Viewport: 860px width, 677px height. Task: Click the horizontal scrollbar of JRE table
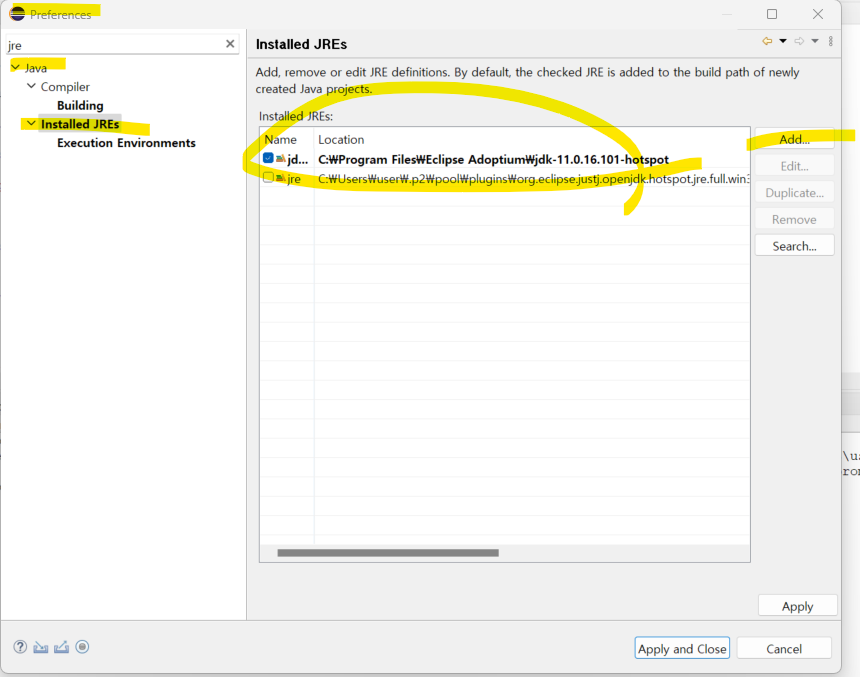coord(388,552)
